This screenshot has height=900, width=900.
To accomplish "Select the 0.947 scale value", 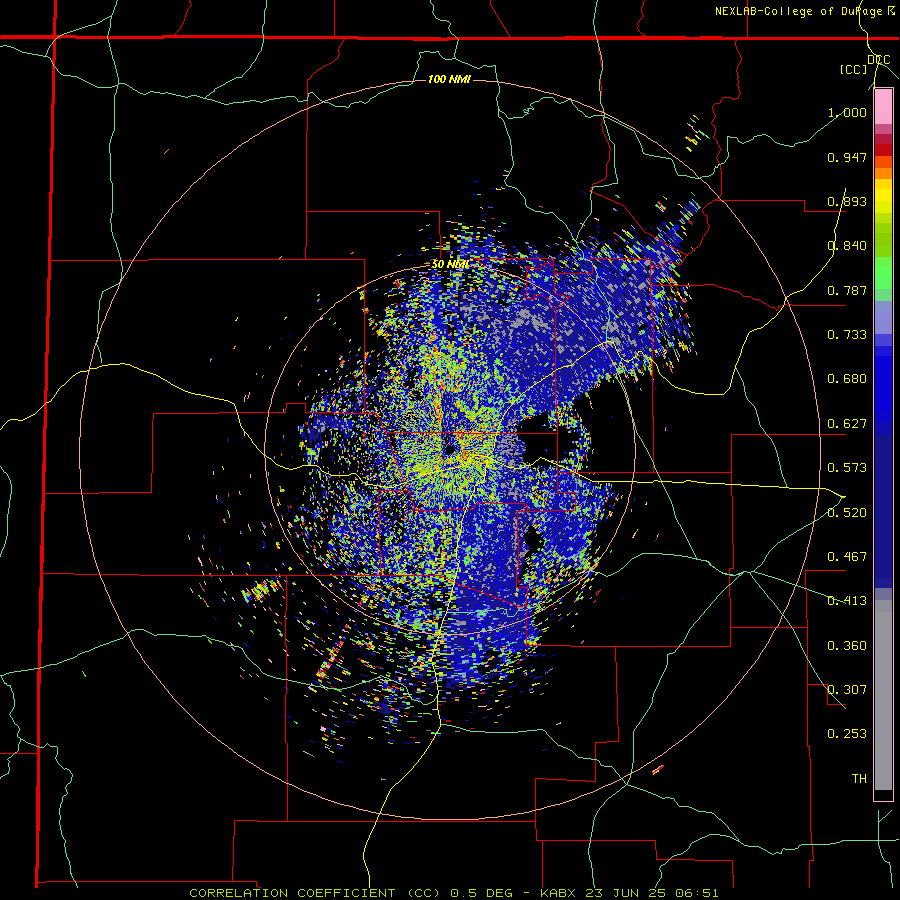I will [x=847, y=157].
